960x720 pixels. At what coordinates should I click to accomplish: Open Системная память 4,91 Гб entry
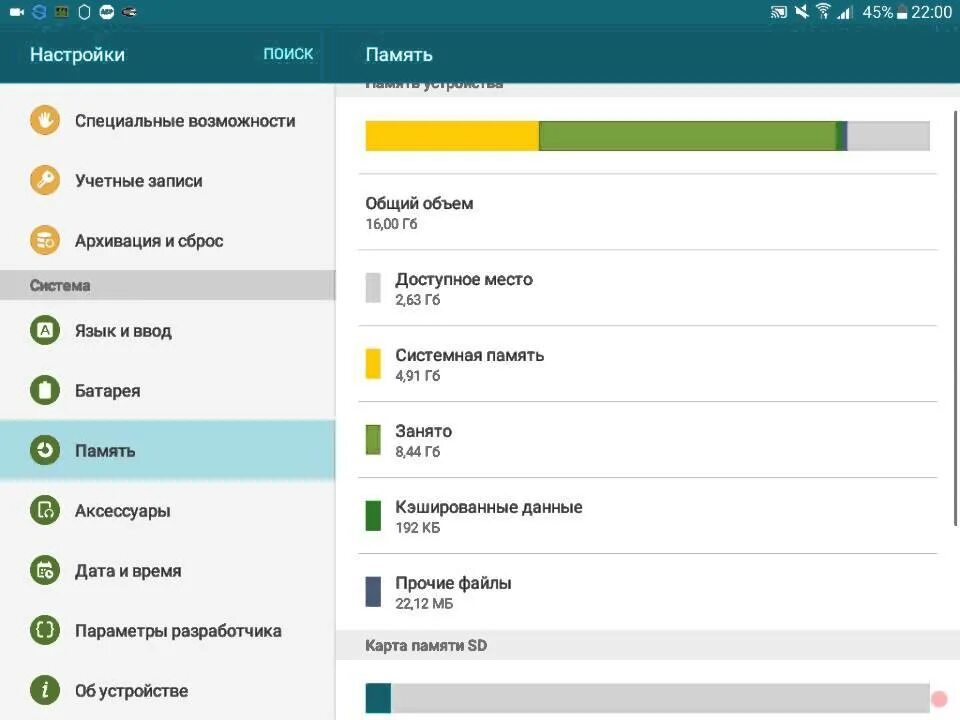pos(648,364)
